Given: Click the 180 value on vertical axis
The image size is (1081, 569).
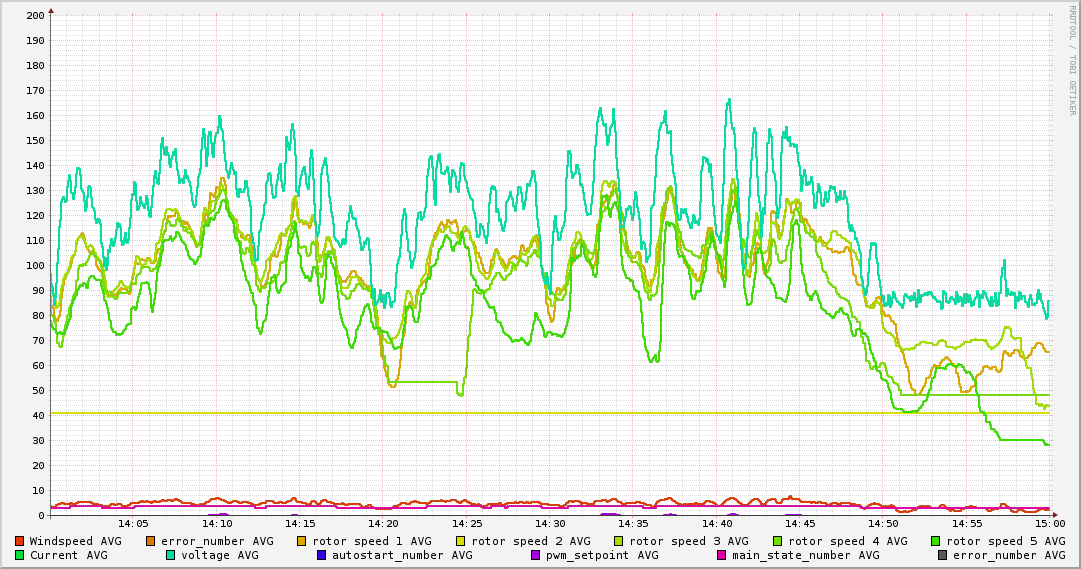Looking at the screenshot, I should [x=35, y=66].
